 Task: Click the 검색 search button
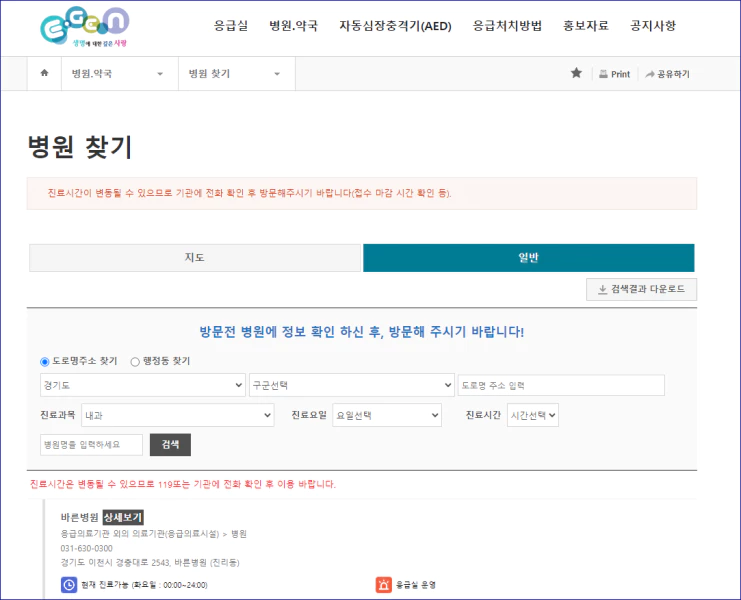(x=170, y=445)
